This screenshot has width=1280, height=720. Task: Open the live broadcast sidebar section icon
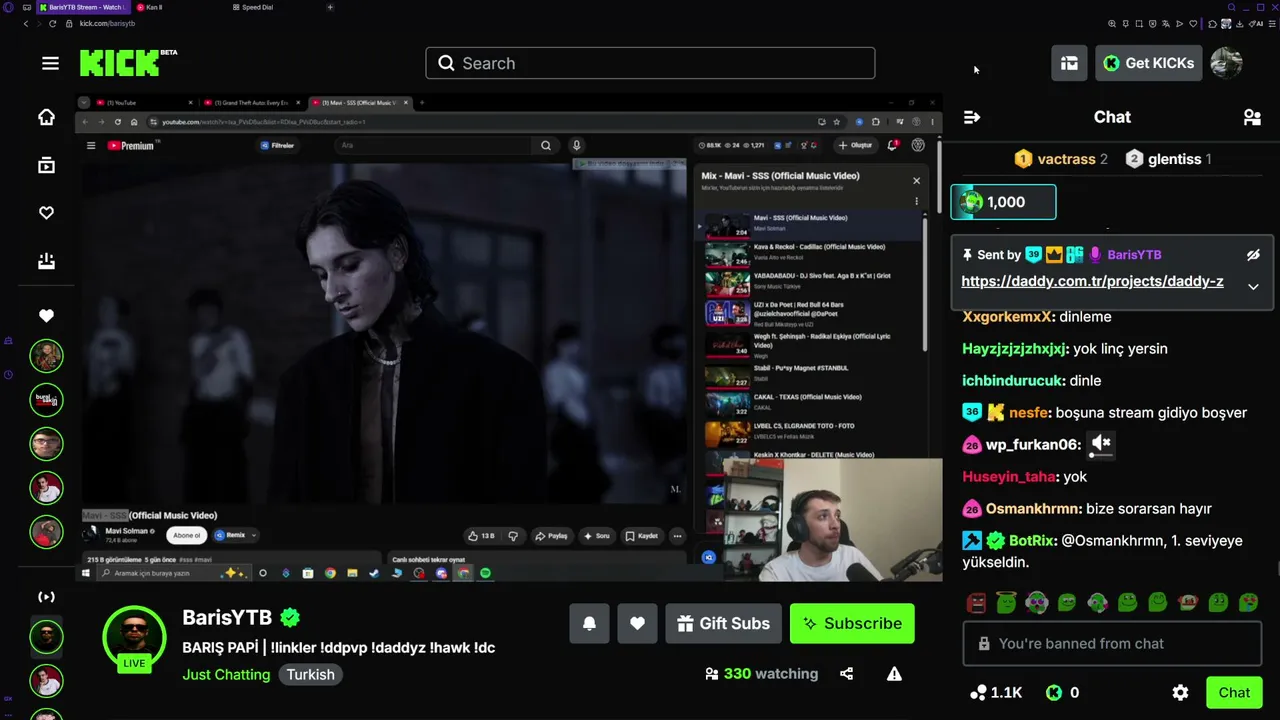pyautogui.click(x=46, y=597)
